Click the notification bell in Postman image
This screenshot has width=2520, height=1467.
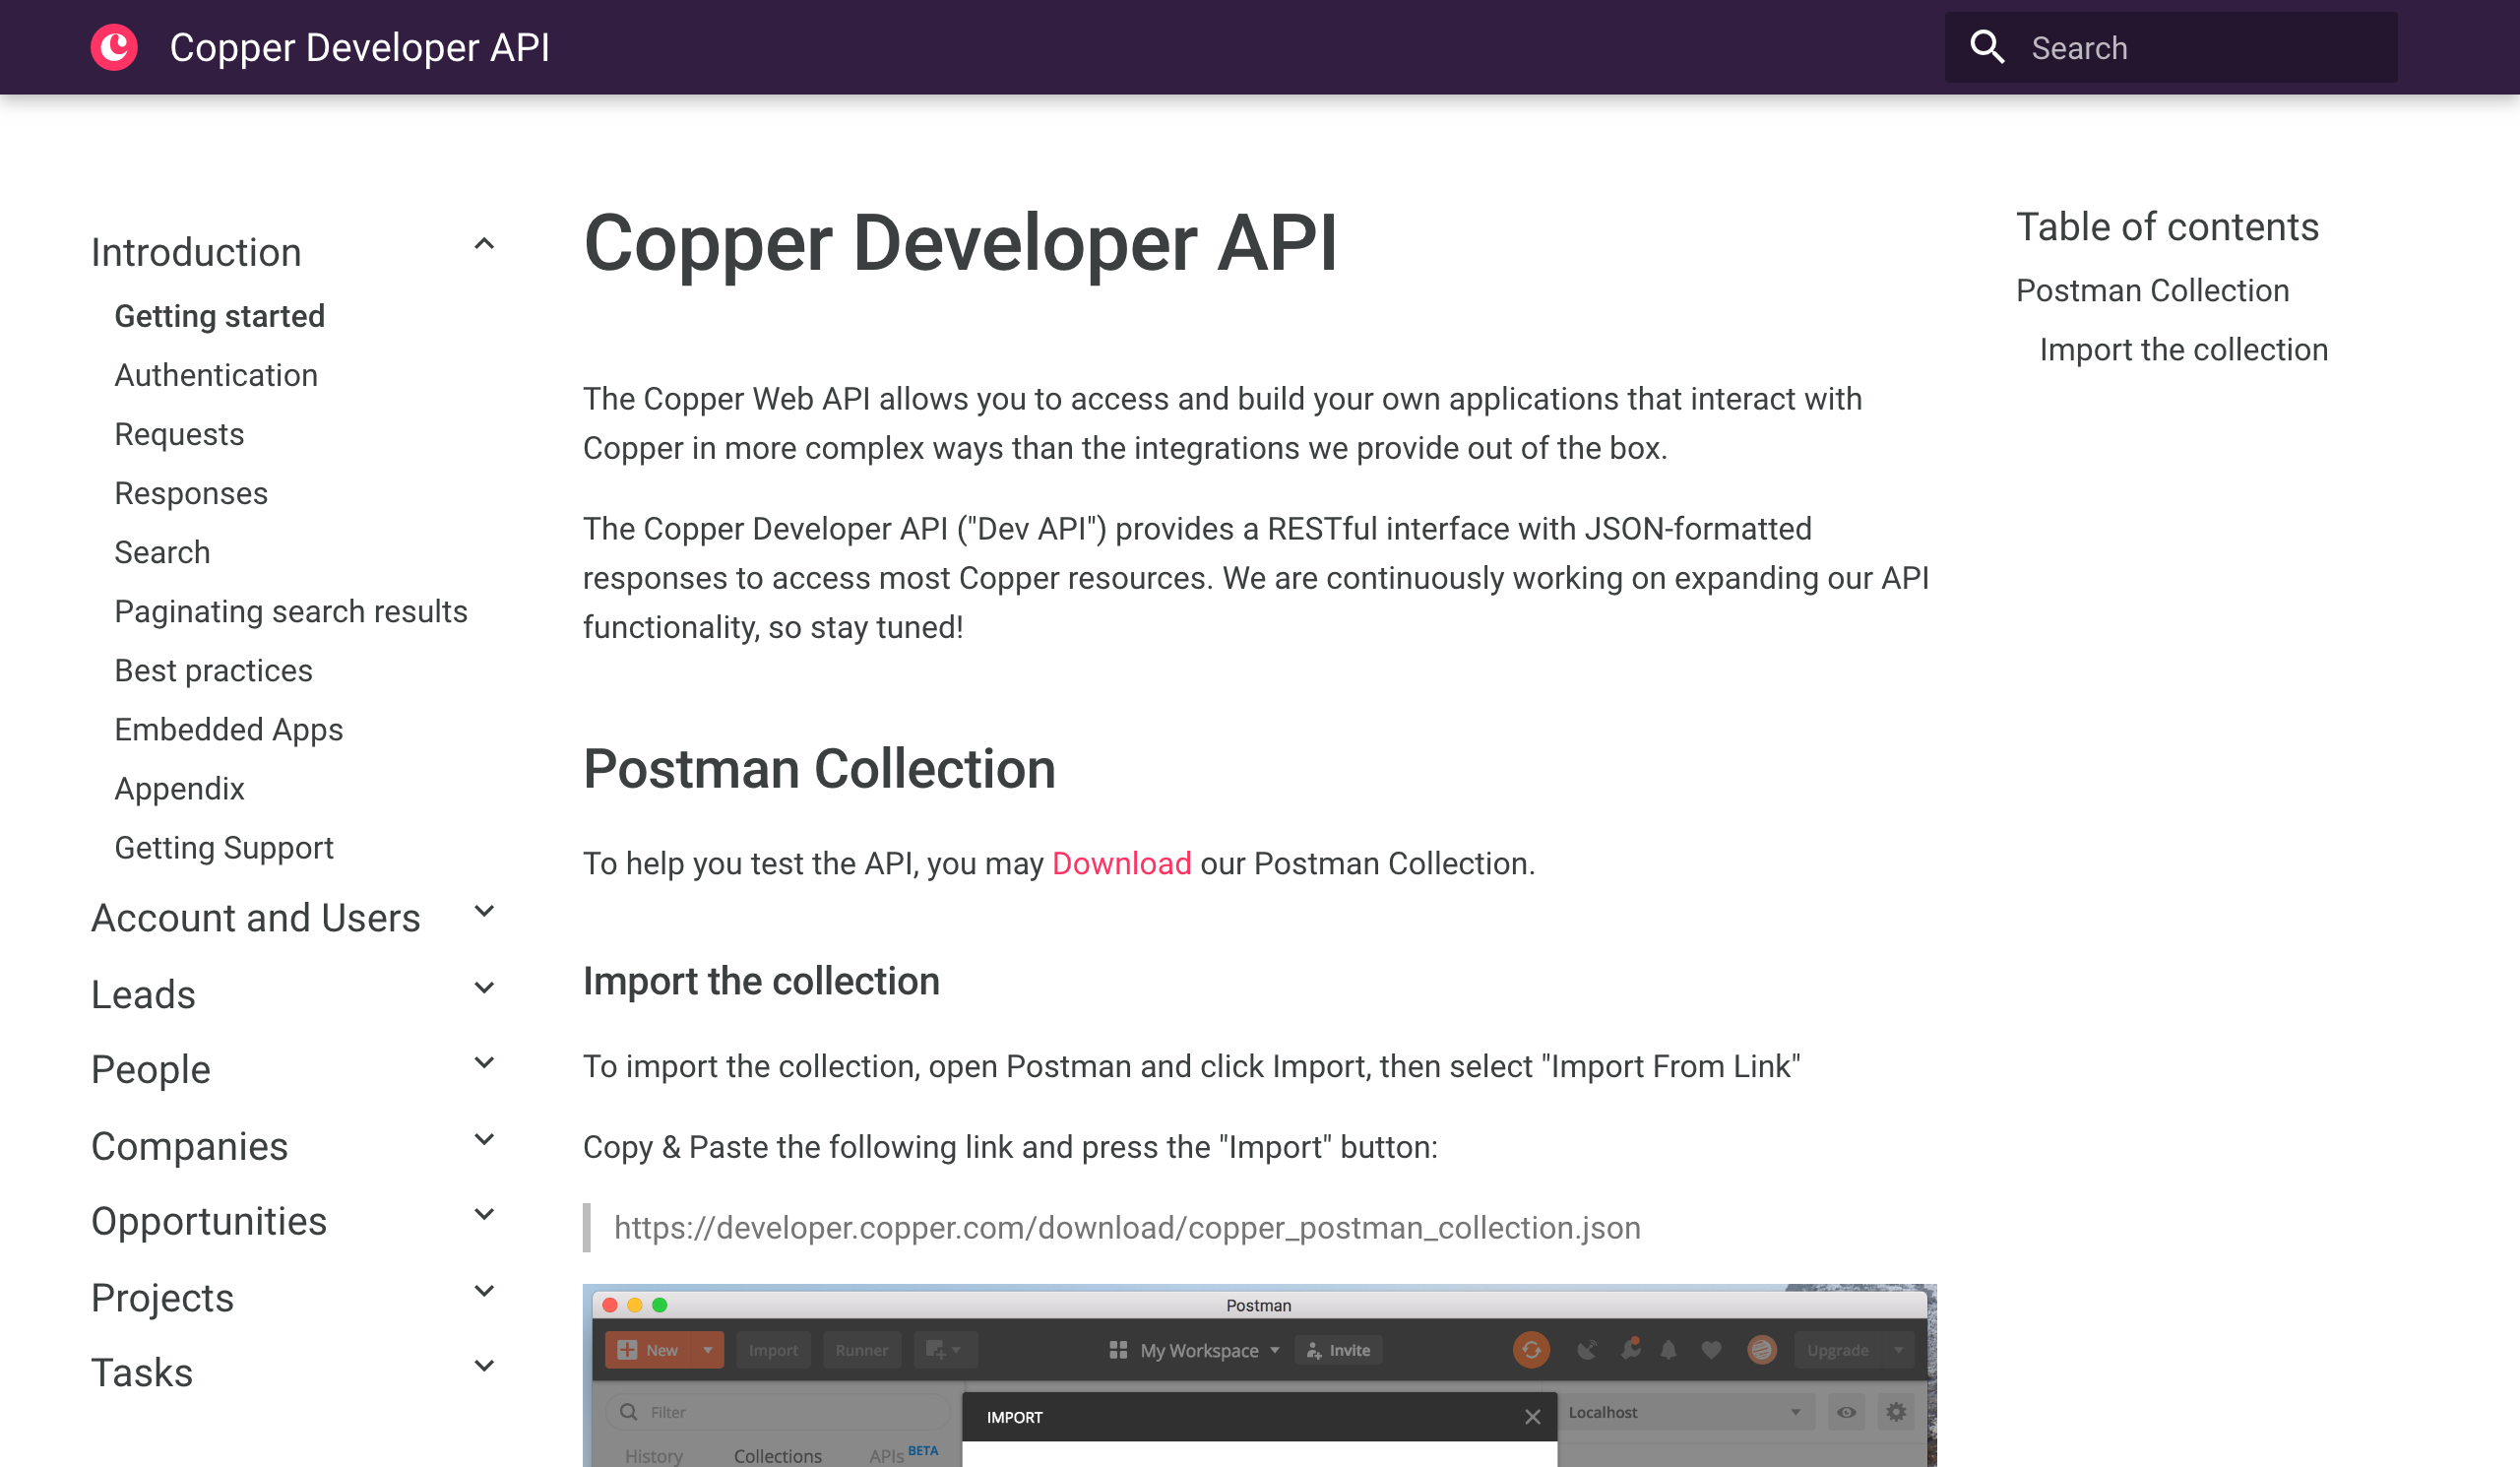coord(1668,1350)
